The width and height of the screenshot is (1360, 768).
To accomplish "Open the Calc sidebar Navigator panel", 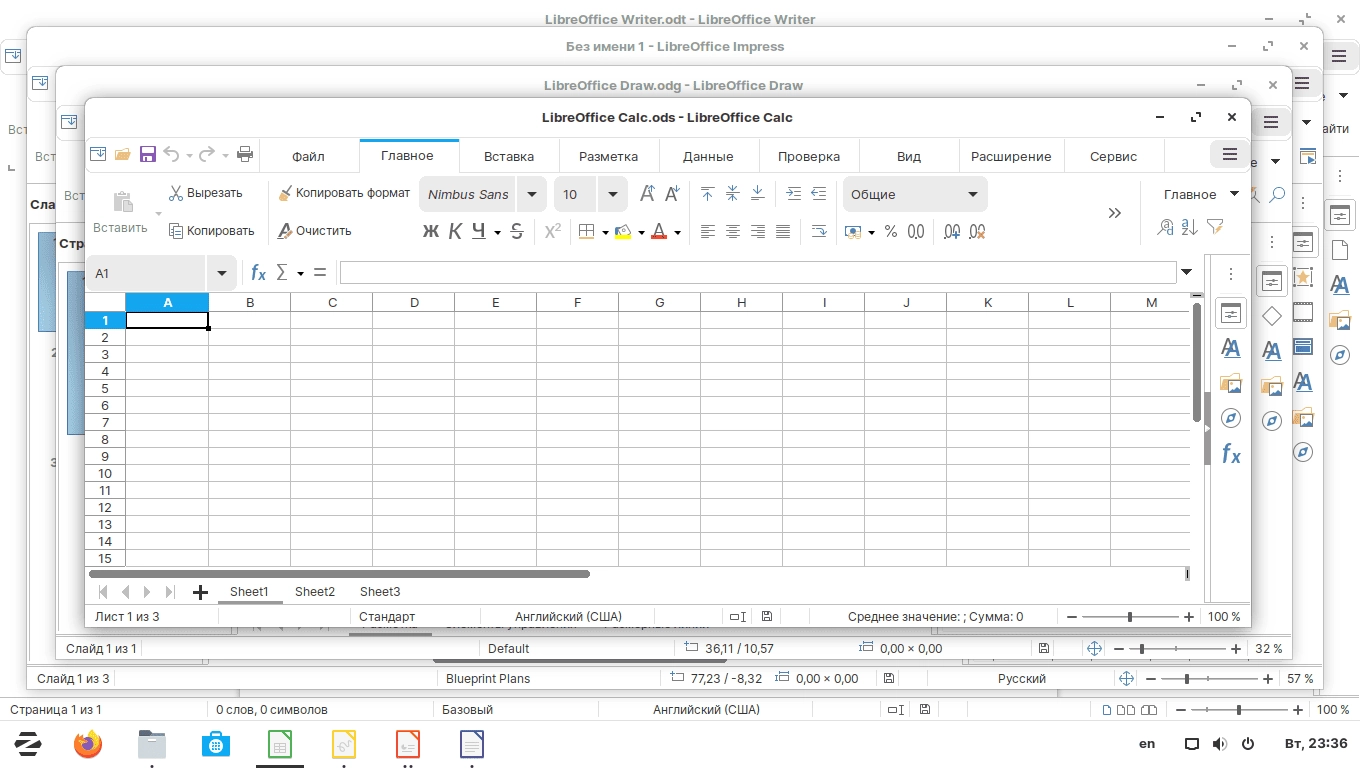I will [1231, 418].
